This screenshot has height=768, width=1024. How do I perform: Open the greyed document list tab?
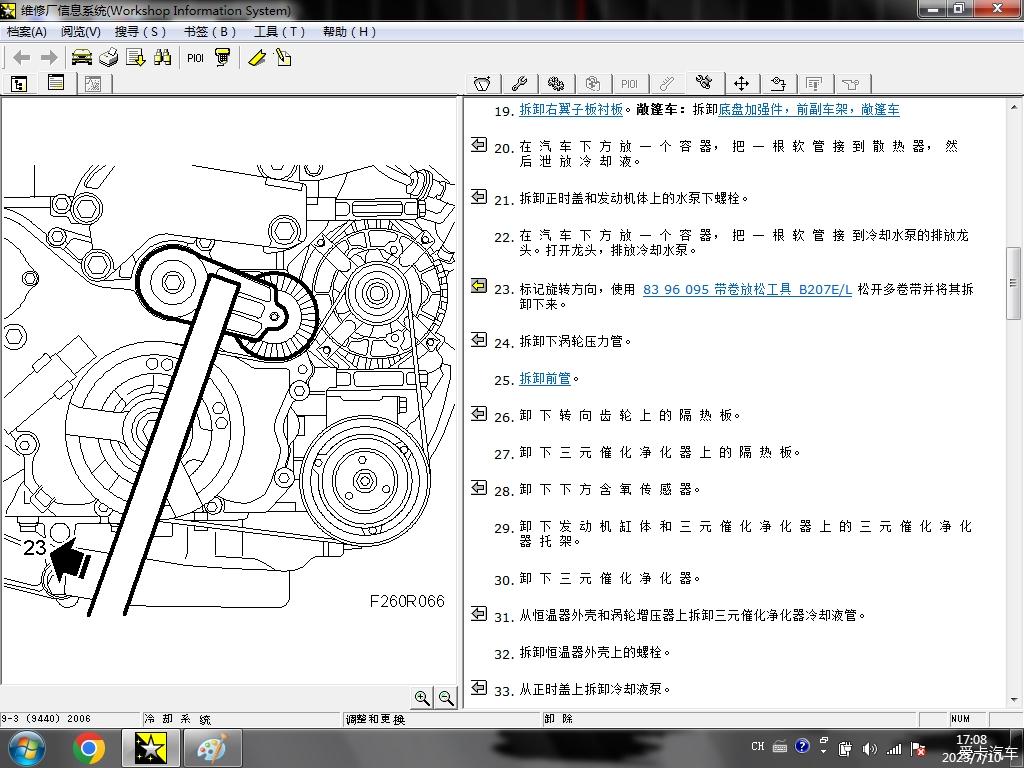pos(814,84)
